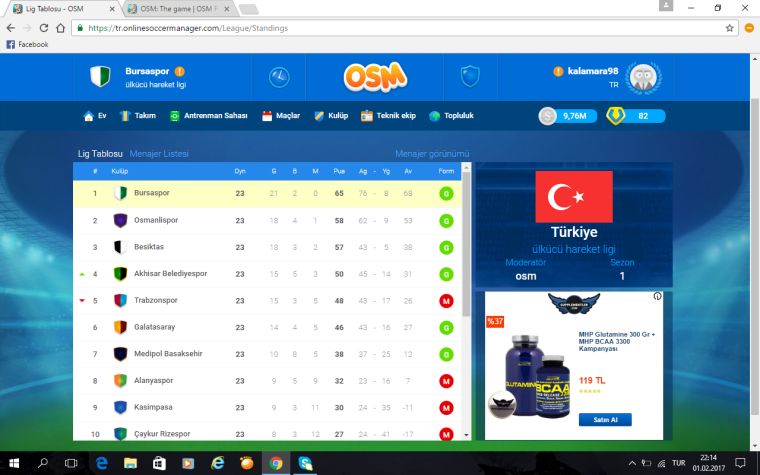The width and height of the screenshot is (760, 475).
Task: Click the standings table scrollbar thumb
Action: pos(466,244)
